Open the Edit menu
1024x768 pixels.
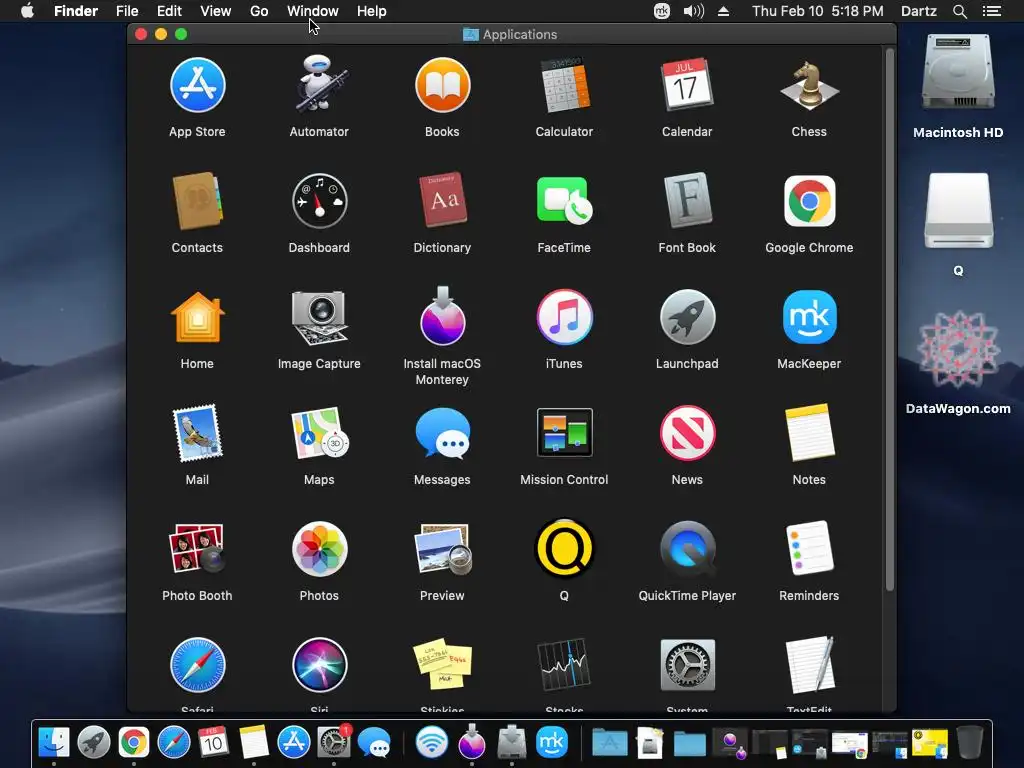(169, 11)
